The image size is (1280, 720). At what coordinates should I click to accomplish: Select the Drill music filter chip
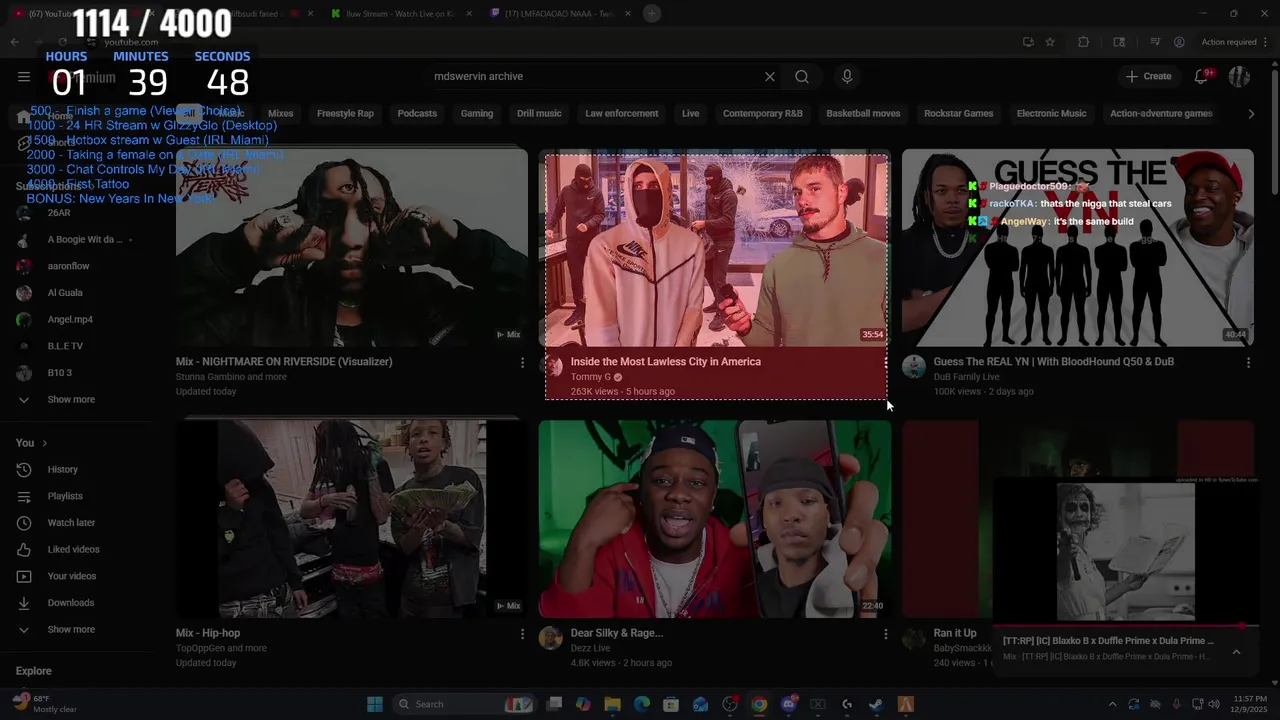(539, 114)
